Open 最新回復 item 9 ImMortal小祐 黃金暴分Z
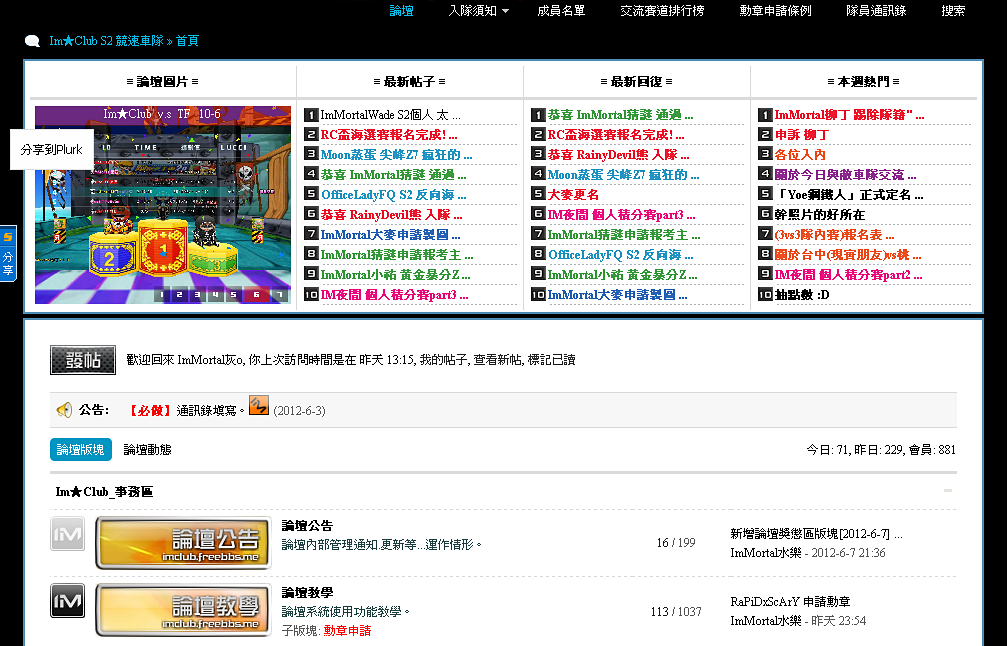The image size is (1008, 646). pos(622,274)
